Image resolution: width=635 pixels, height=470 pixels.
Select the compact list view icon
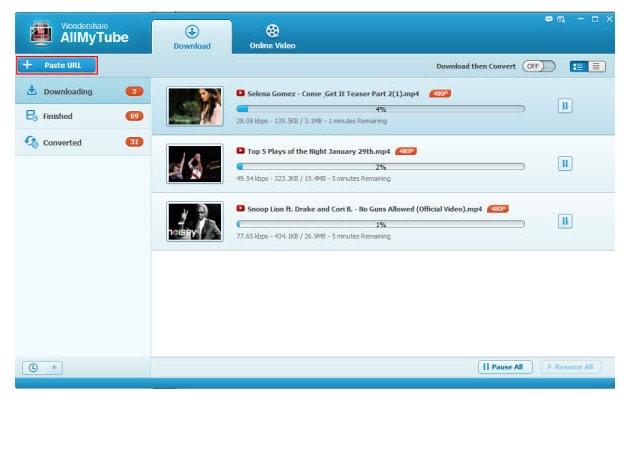coord(597,66)
